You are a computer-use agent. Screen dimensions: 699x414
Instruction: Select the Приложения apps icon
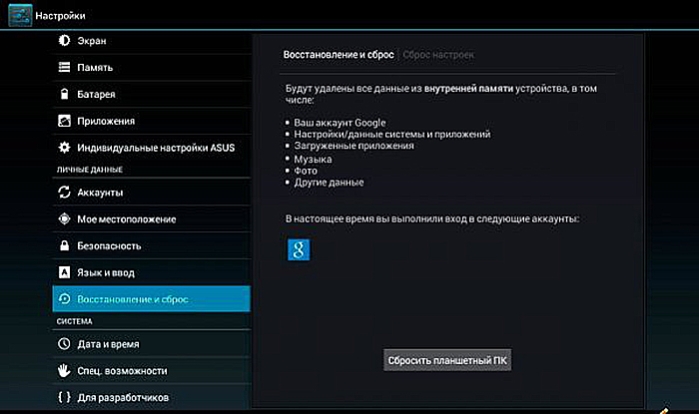click(x=64, y=121)
